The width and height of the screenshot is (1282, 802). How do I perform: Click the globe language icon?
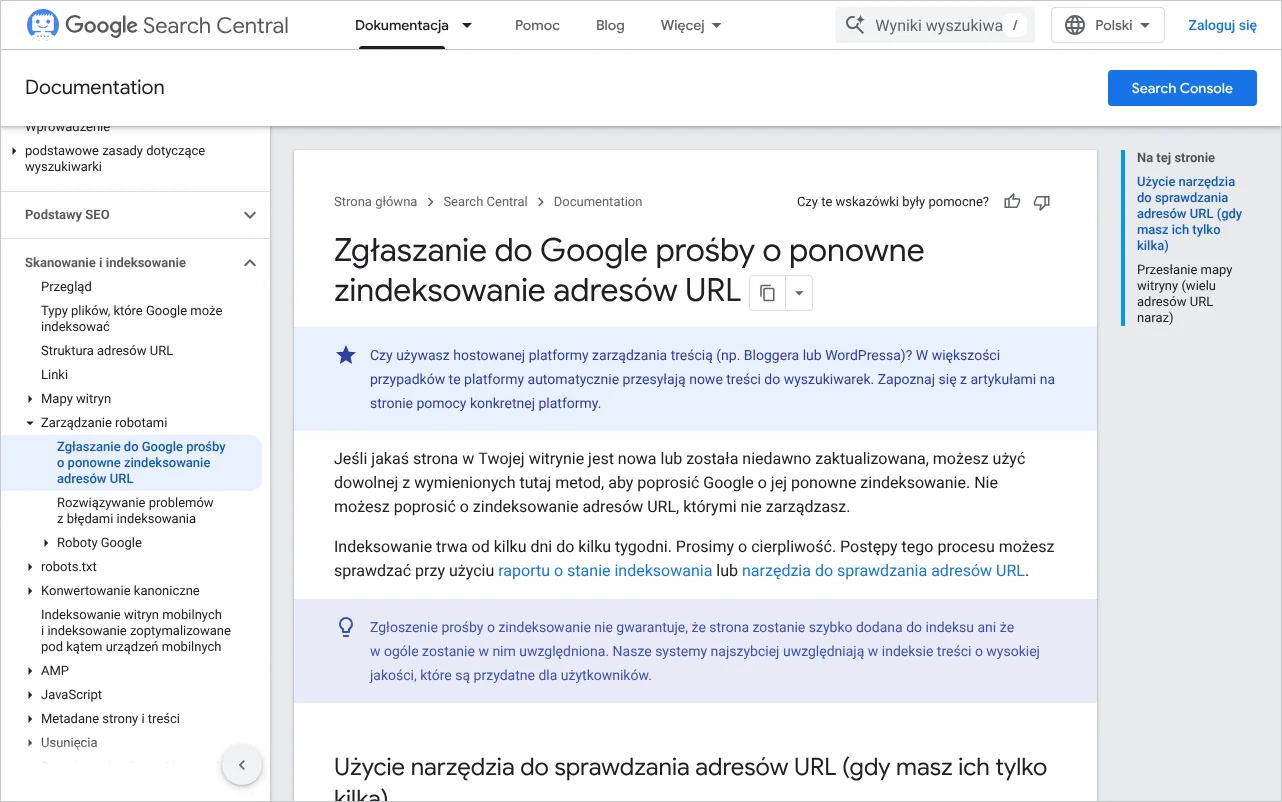[1075, 25]
